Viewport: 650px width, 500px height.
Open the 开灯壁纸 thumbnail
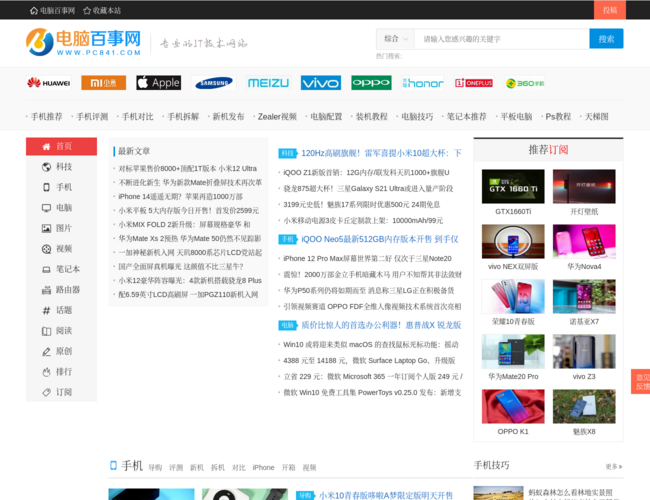coord(584,187)
